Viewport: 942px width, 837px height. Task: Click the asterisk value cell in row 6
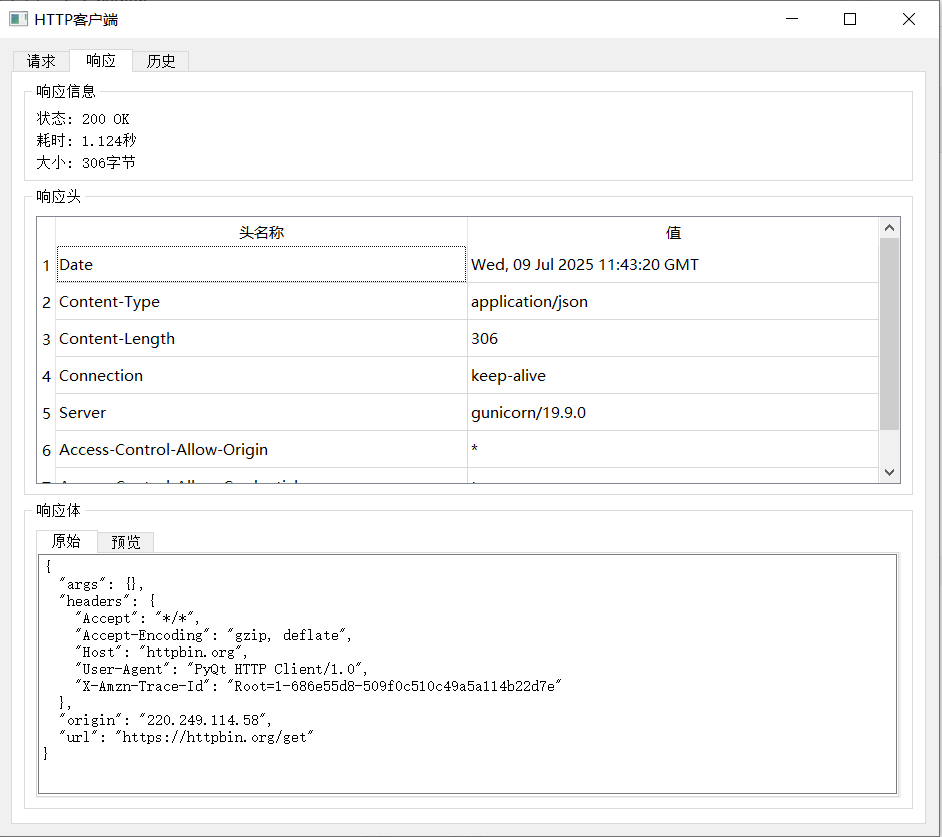[x=673, y=449]
